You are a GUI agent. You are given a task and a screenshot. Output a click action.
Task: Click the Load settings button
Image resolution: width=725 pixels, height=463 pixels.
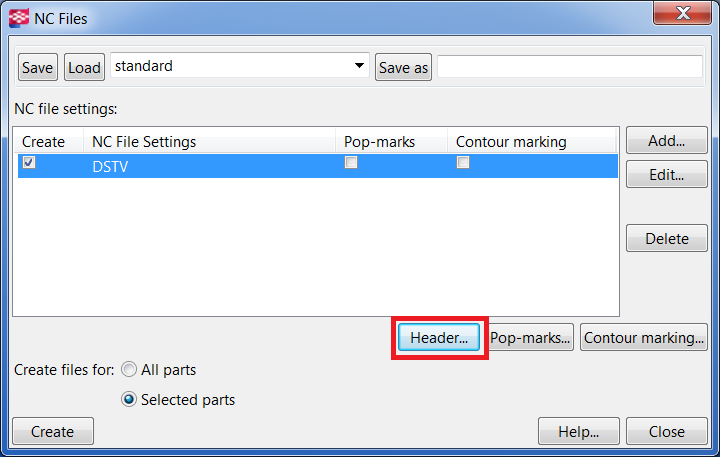click(x=84, y=67)
